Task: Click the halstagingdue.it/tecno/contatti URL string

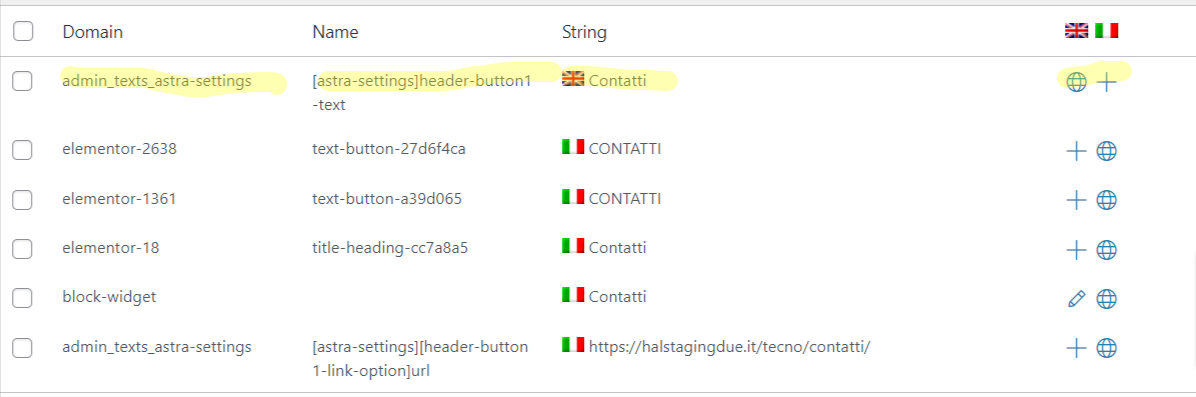Action: pyautogui.click(x=729, y=347)
